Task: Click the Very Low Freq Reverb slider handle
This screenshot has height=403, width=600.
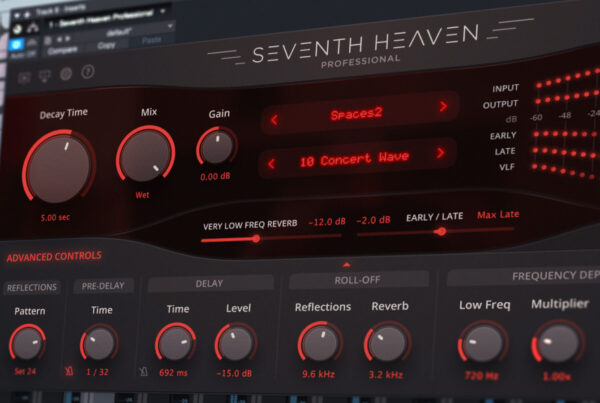Action: [x=256, y=239]
